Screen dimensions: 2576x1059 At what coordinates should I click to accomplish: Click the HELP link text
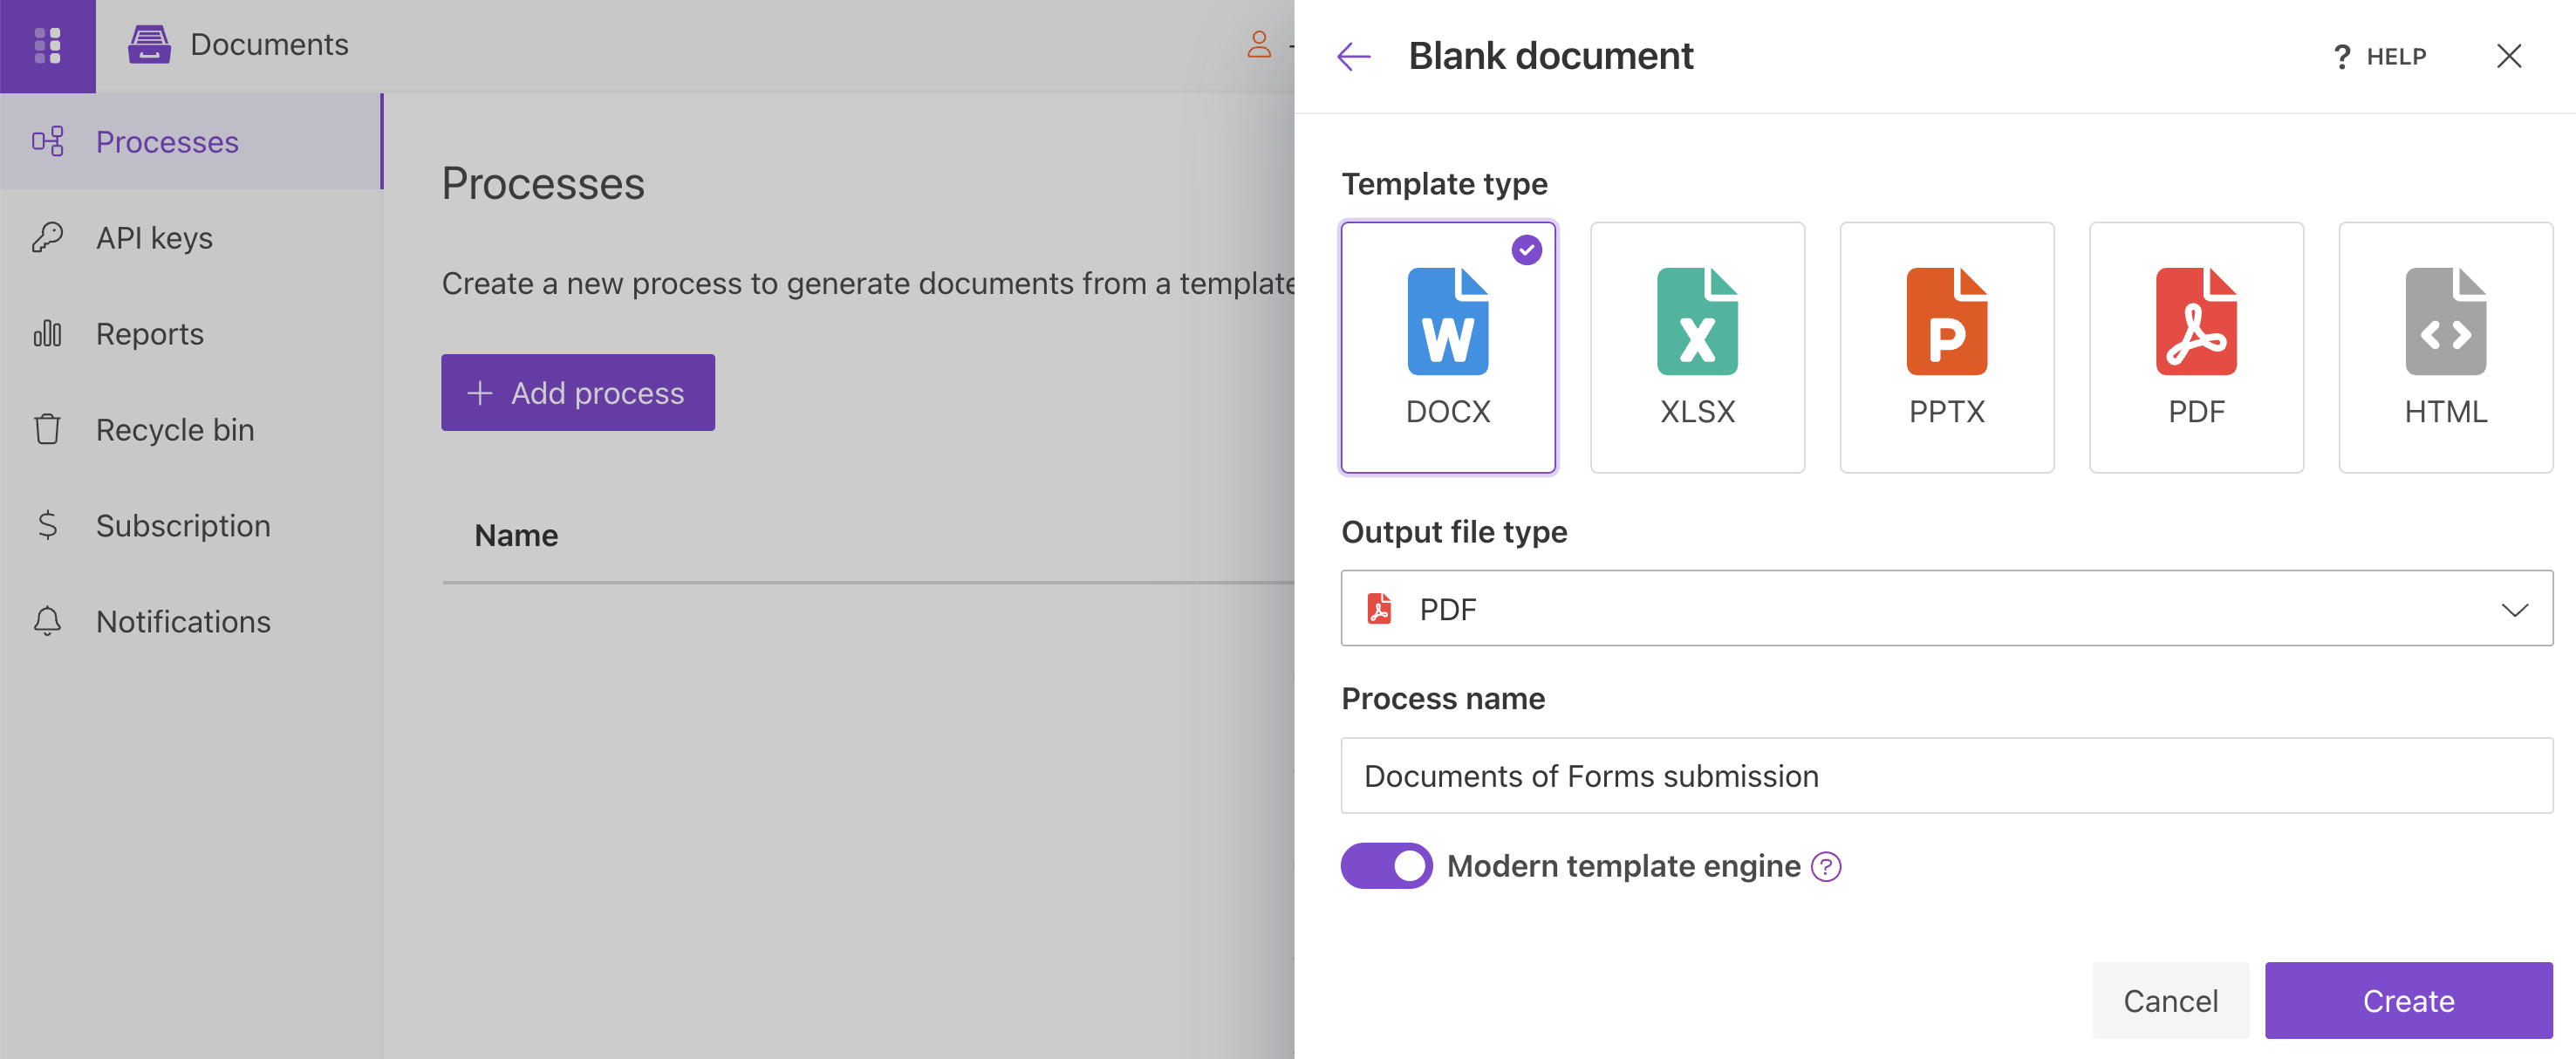point(2396,57)
